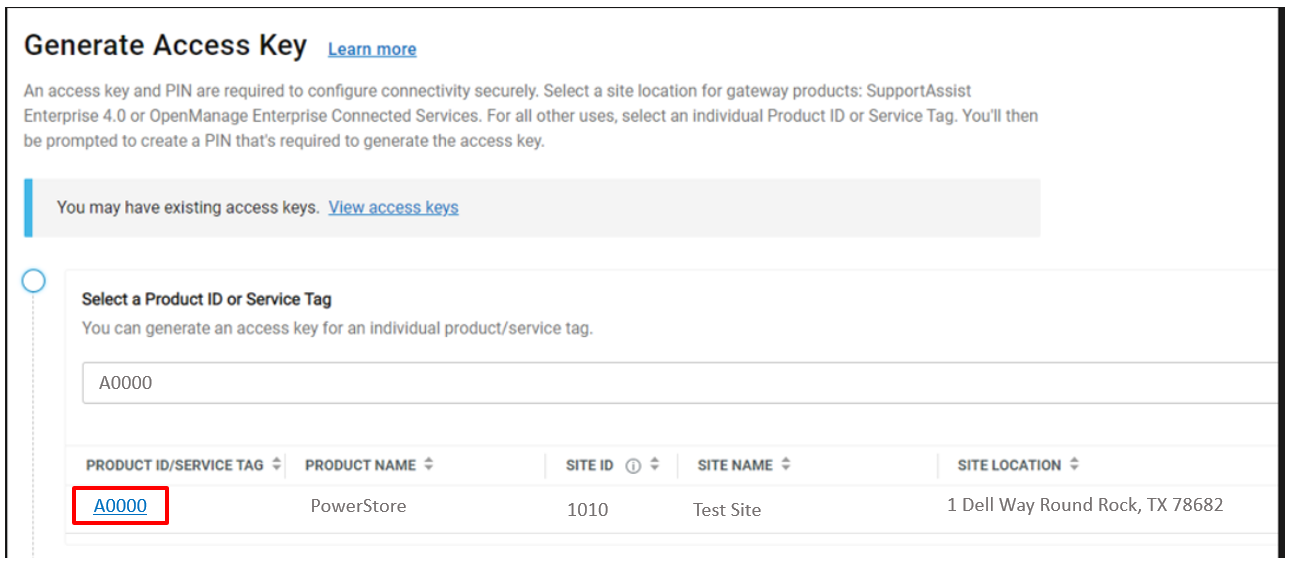This screenshot has height=566, width=1292.
Task: Sort by Product ID/Service Tag arrow icon
Action: point(276,465)
